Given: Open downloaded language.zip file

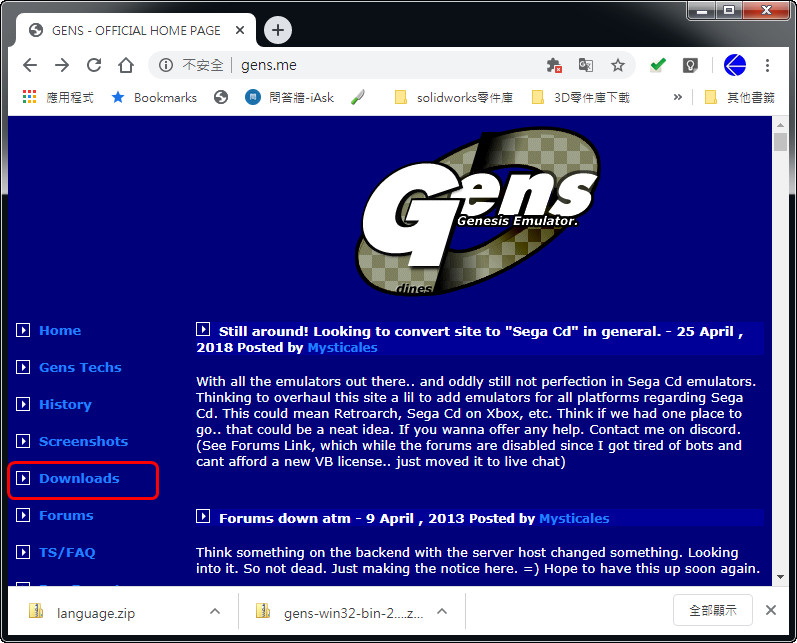Looking at the screenshot, I should point(97,613).
